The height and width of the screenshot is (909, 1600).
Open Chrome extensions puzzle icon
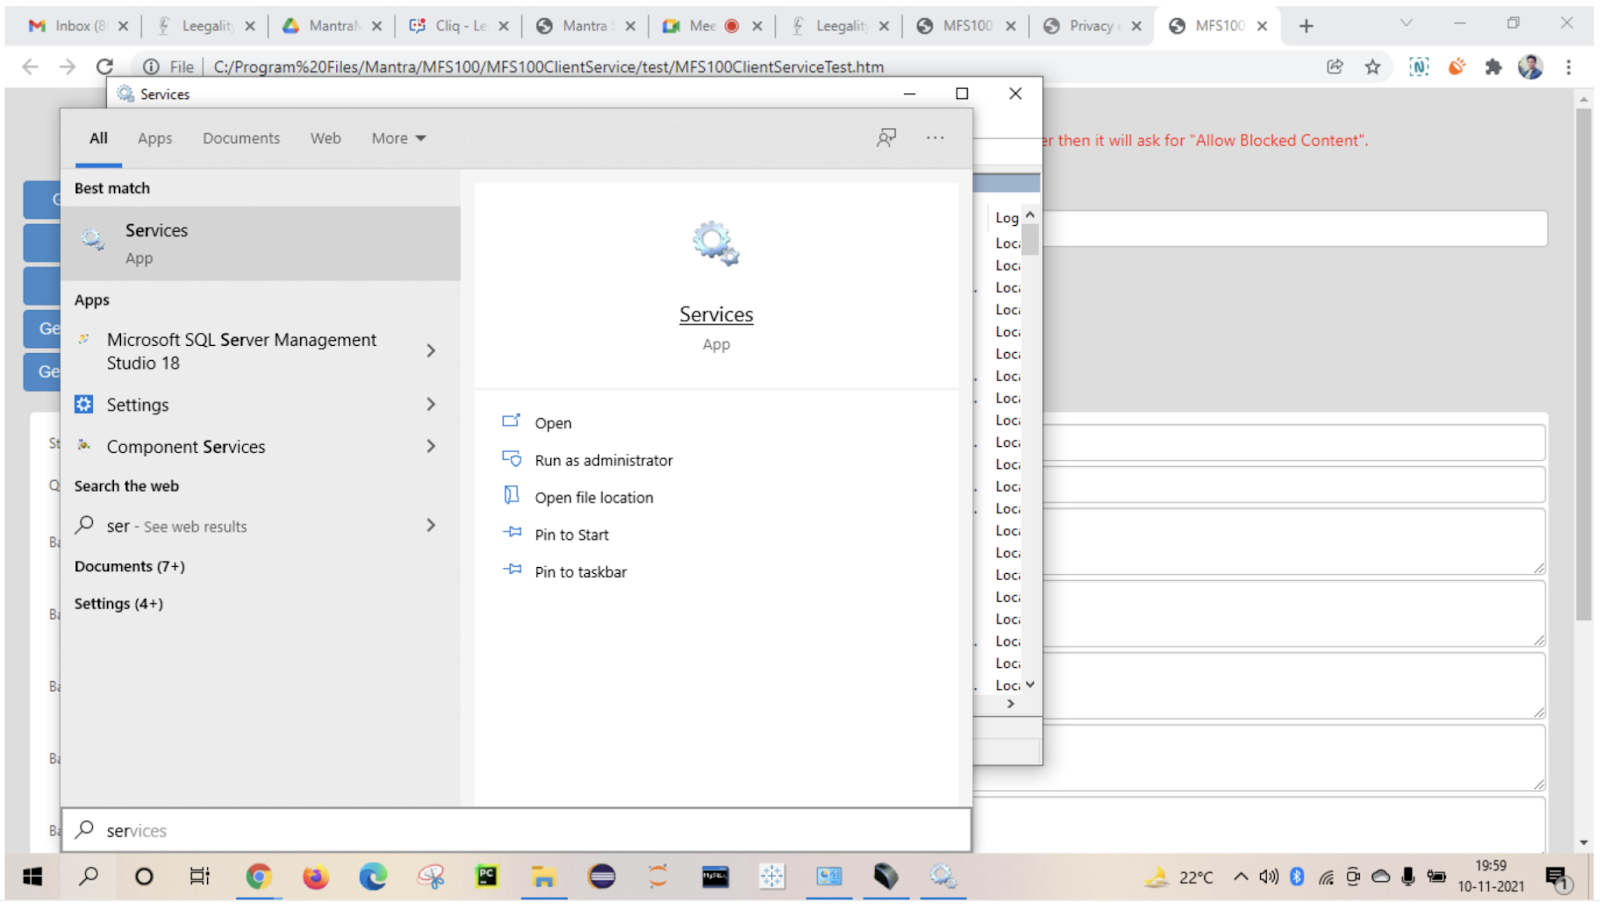pos(1493,67)
